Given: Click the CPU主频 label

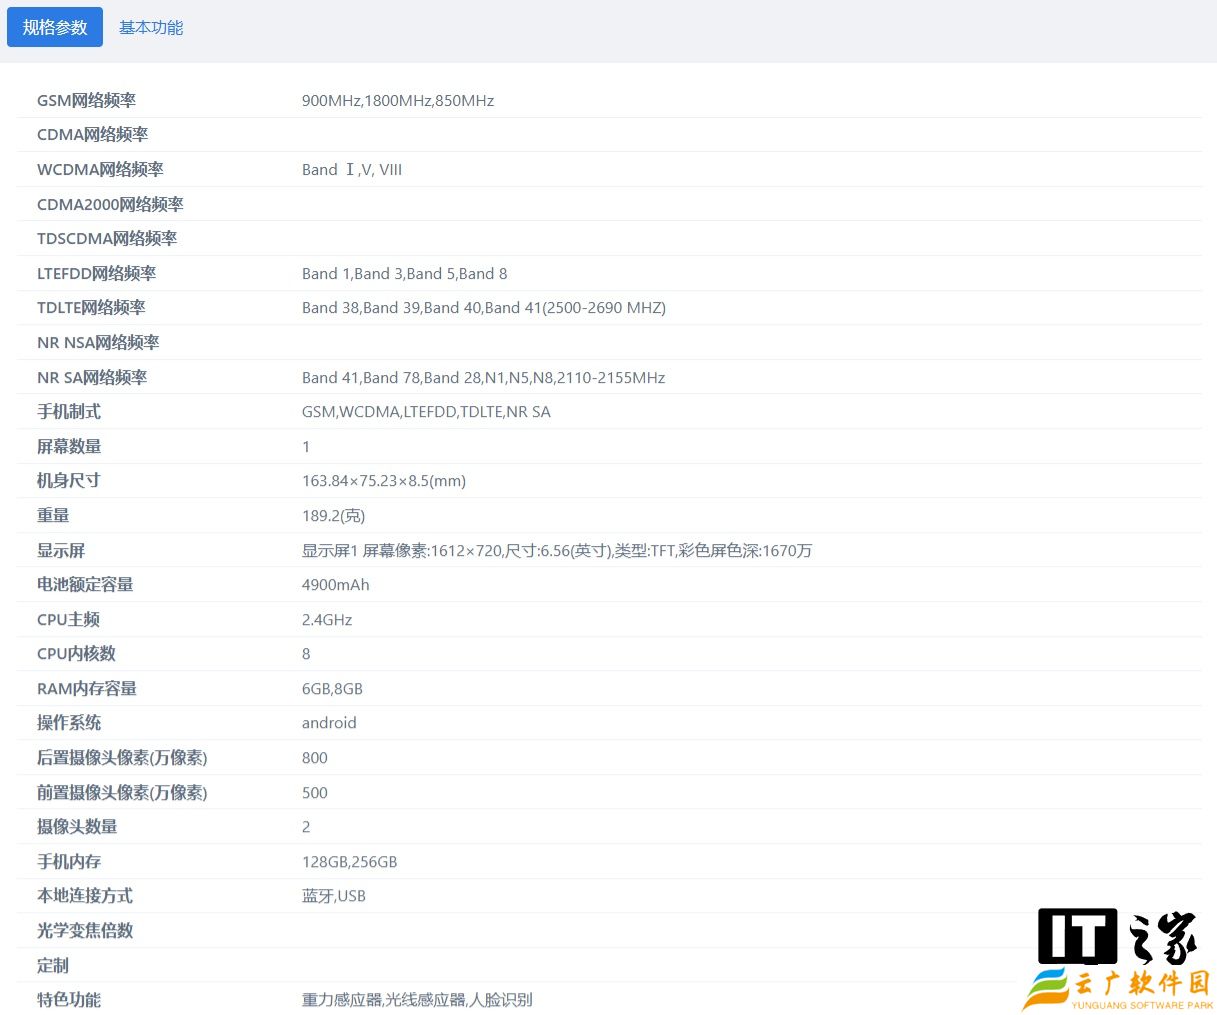Looking at the screenshot, I should tap(68, 619).
